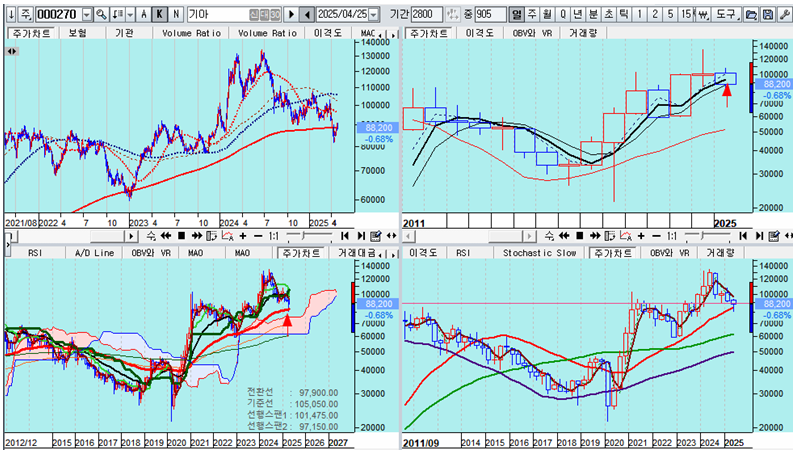This screenshot has width=795, height=451.
Task: Select A/D Line tab in bottom-left chart
Action: [94, 252]
